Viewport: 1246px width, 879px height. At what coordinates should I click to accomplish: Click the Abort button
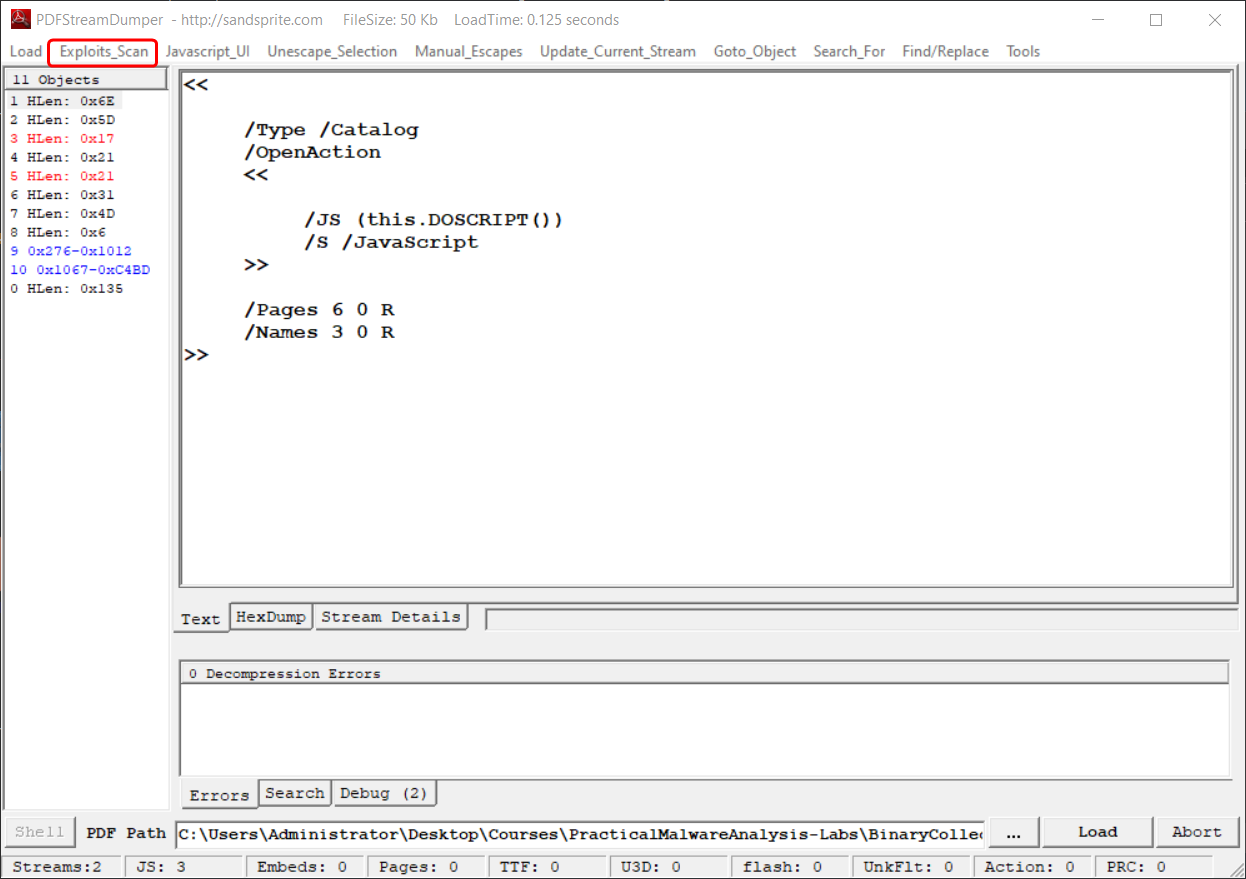[1196, 832]
